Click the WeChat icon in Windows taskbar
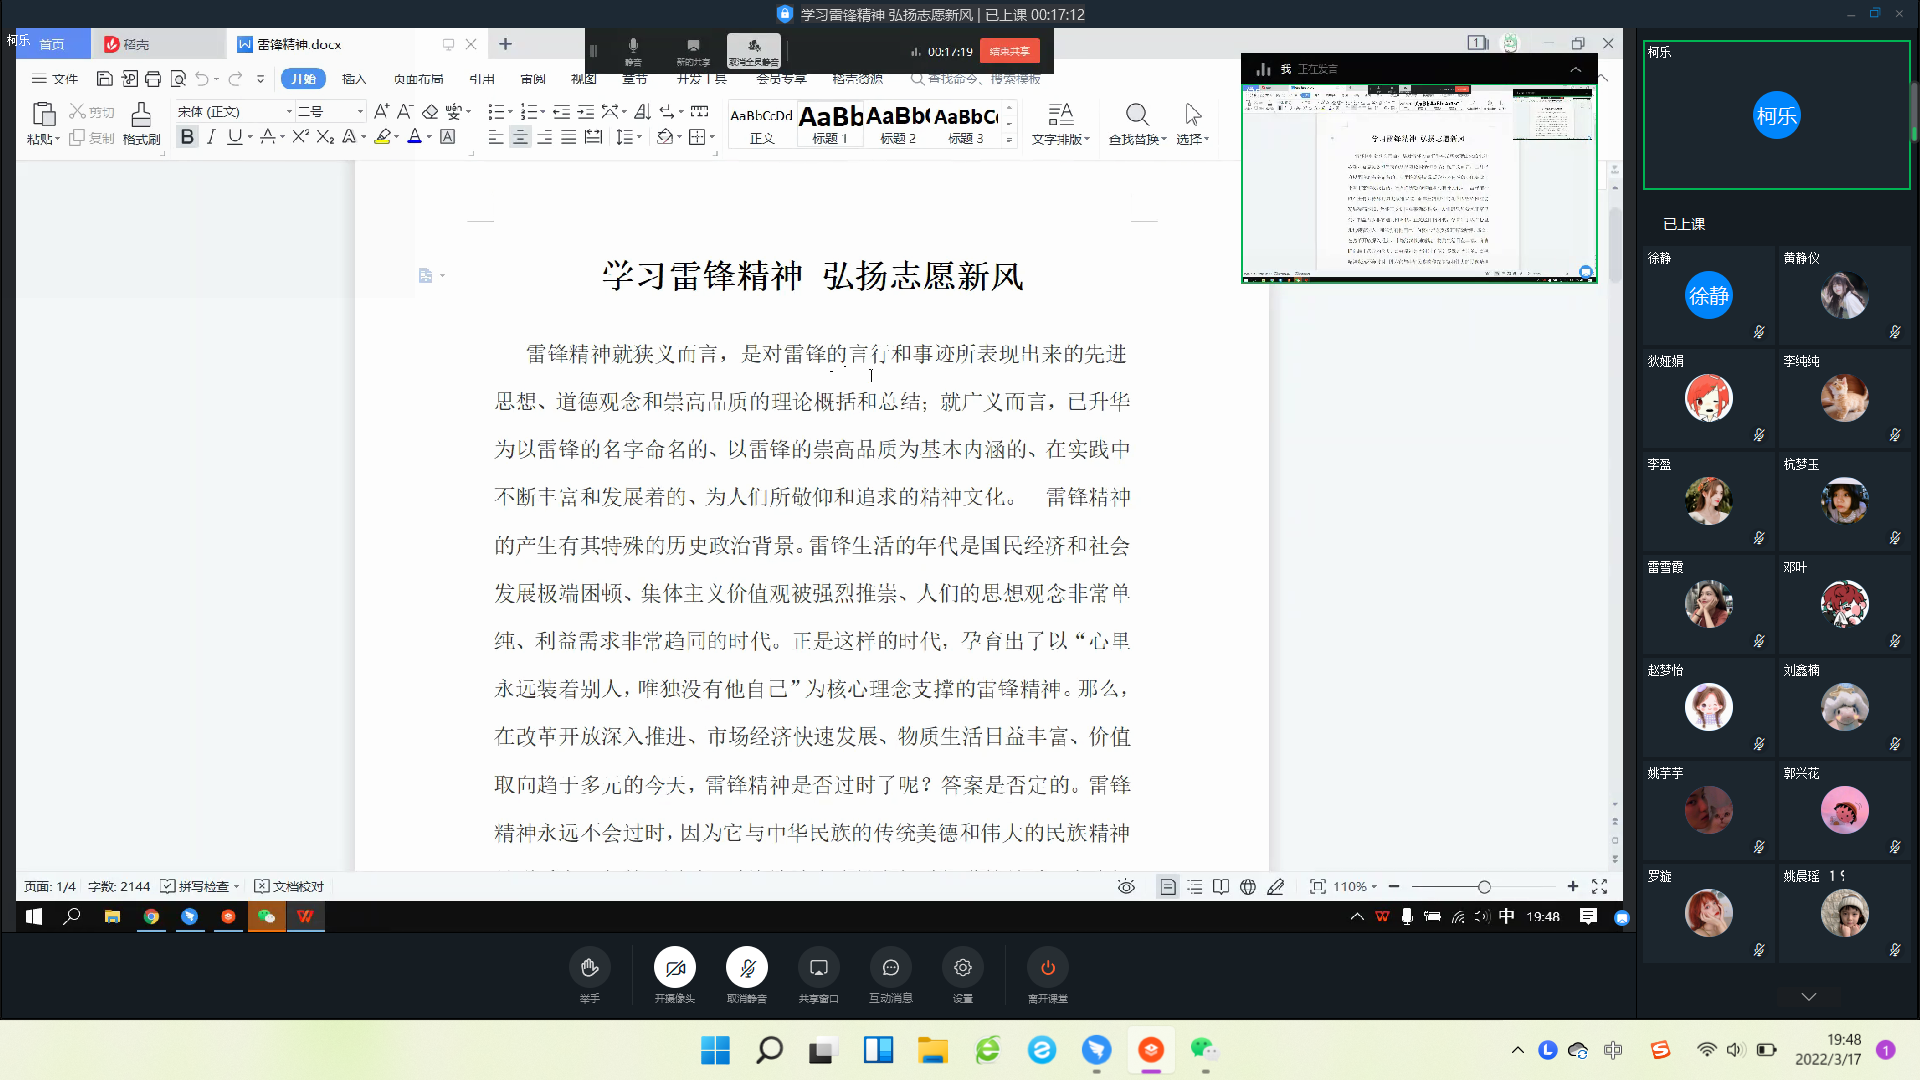Screen dimensions: 1920x1080 (1203, 1049)
